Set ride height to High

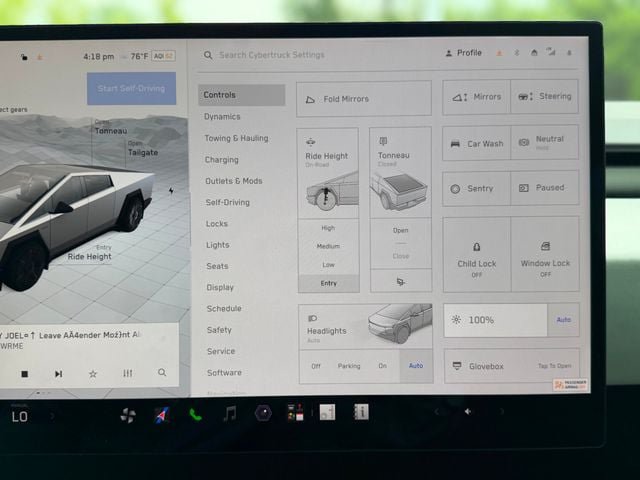coord(328,228)
